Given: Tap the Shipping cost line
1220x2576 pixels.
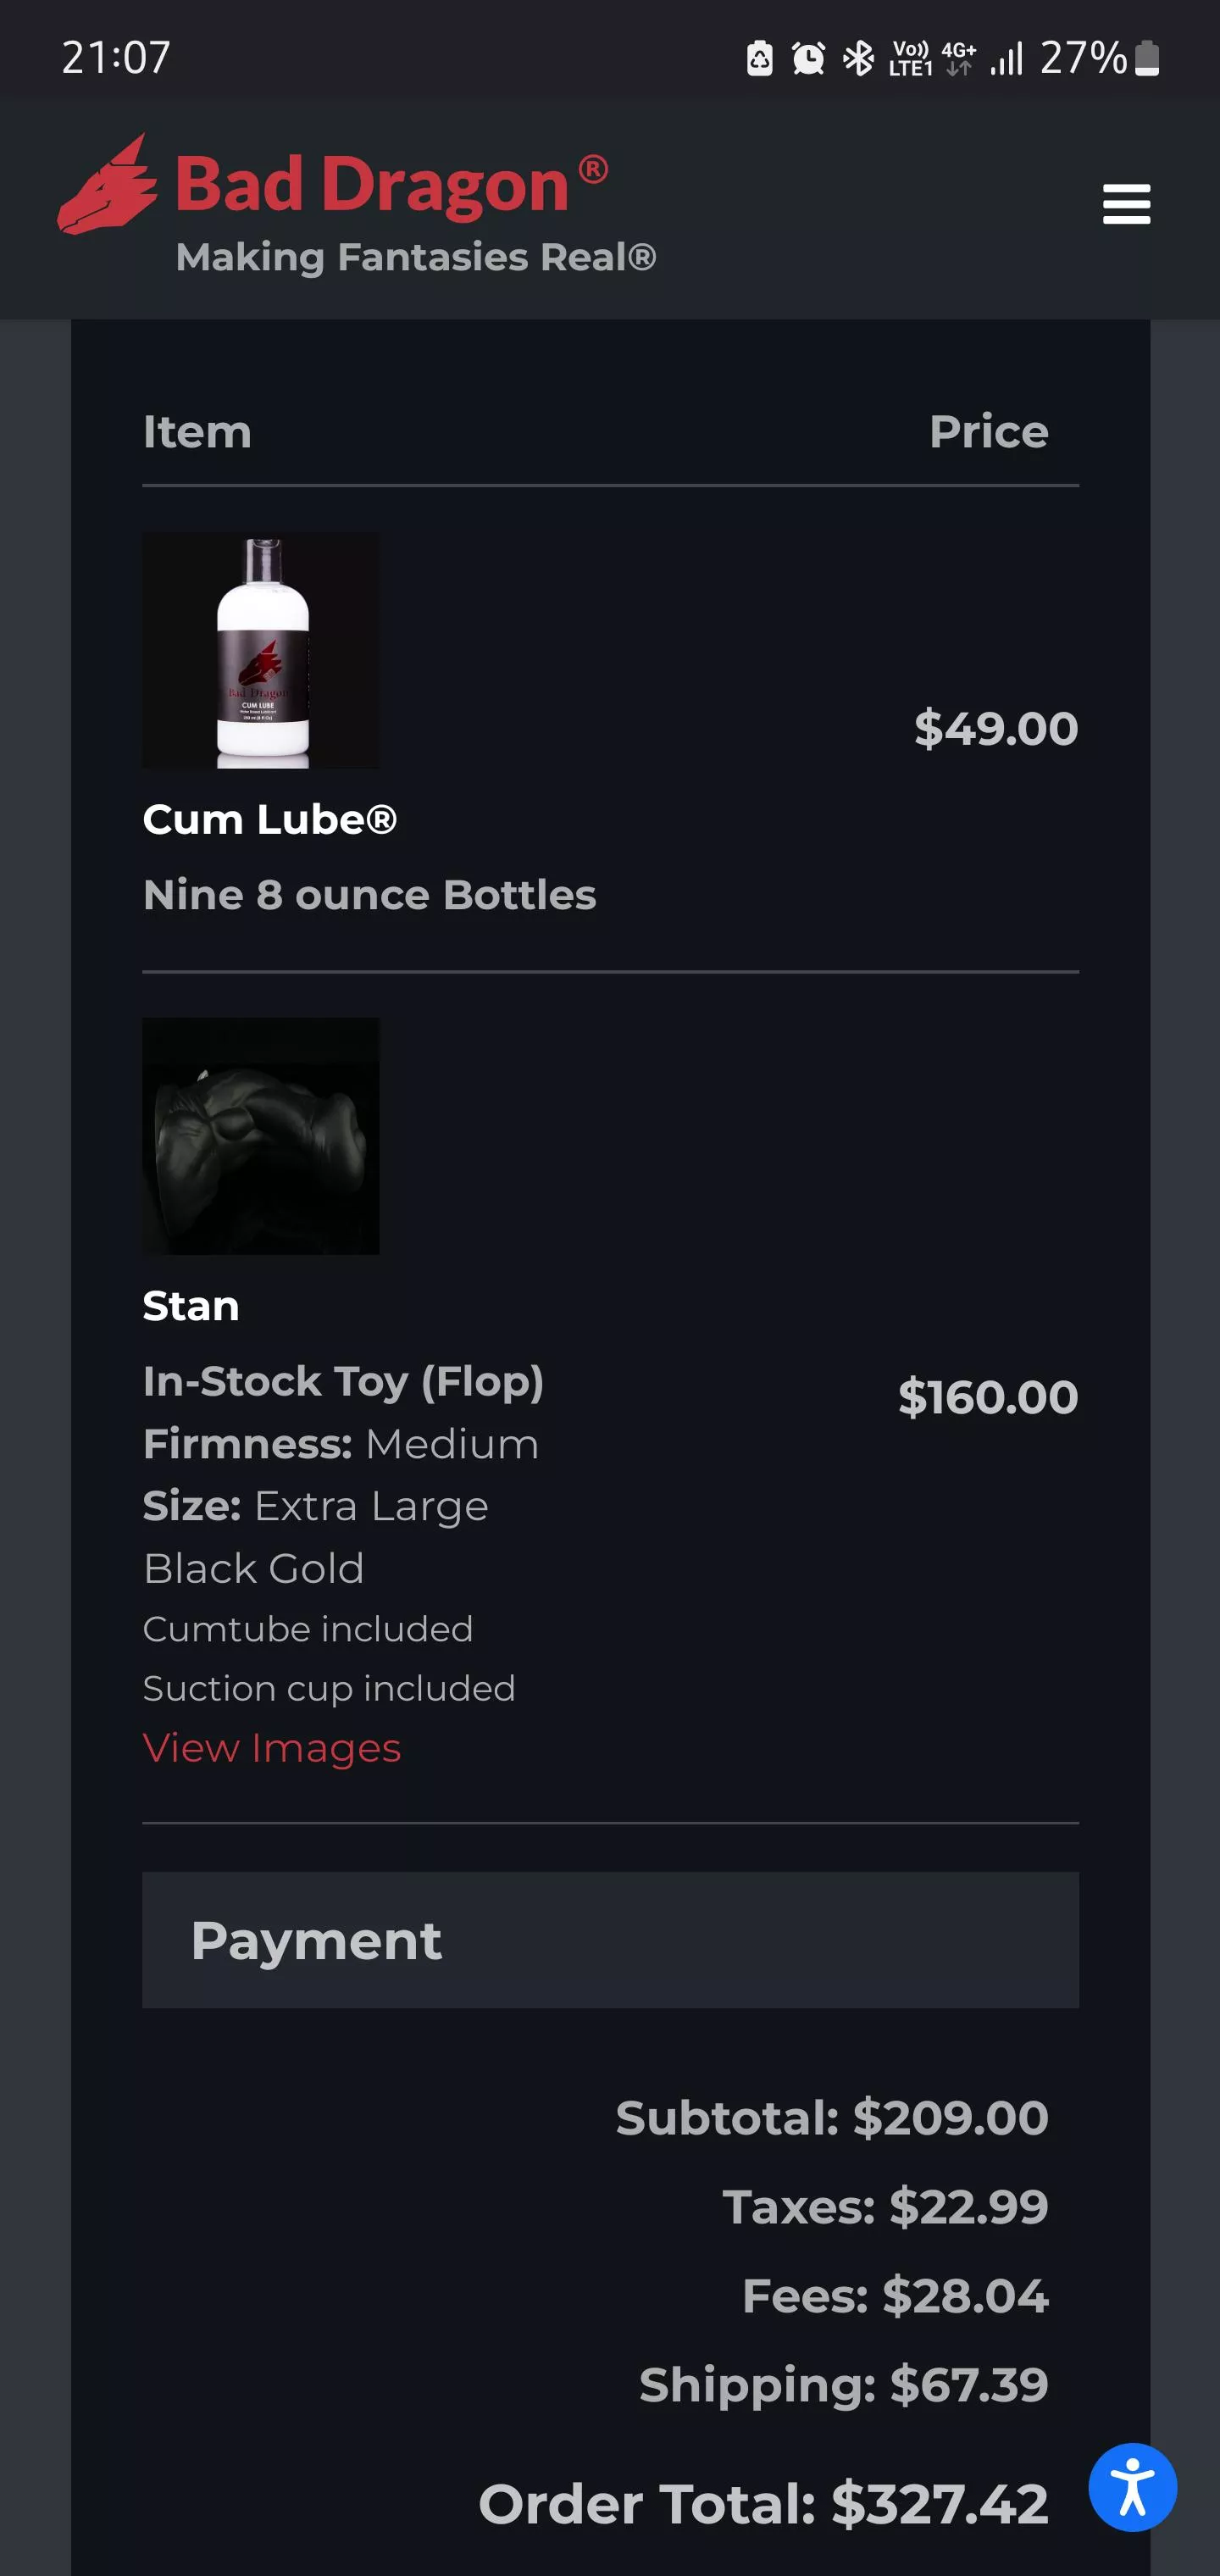Looking at the screenshot, I should click(843, 2385).
